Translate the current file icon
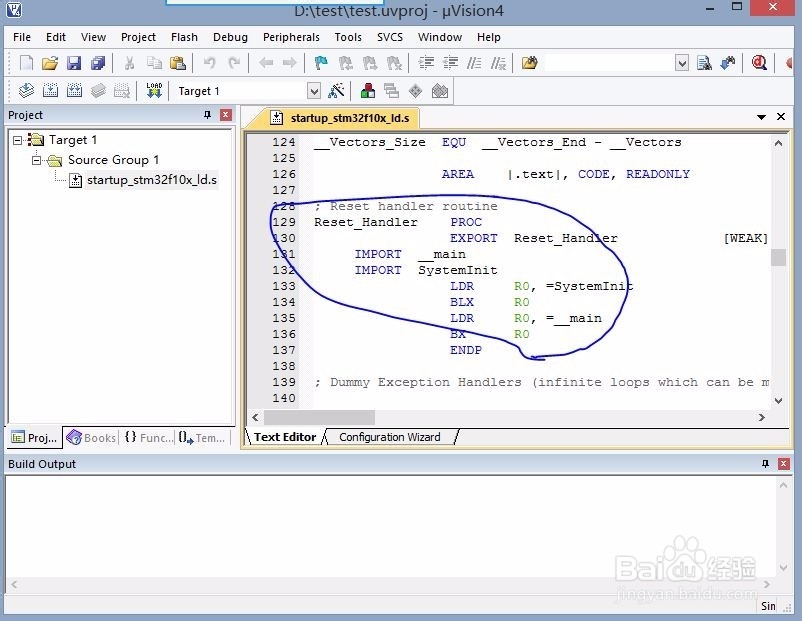802x621 pixels. (26, 91)
